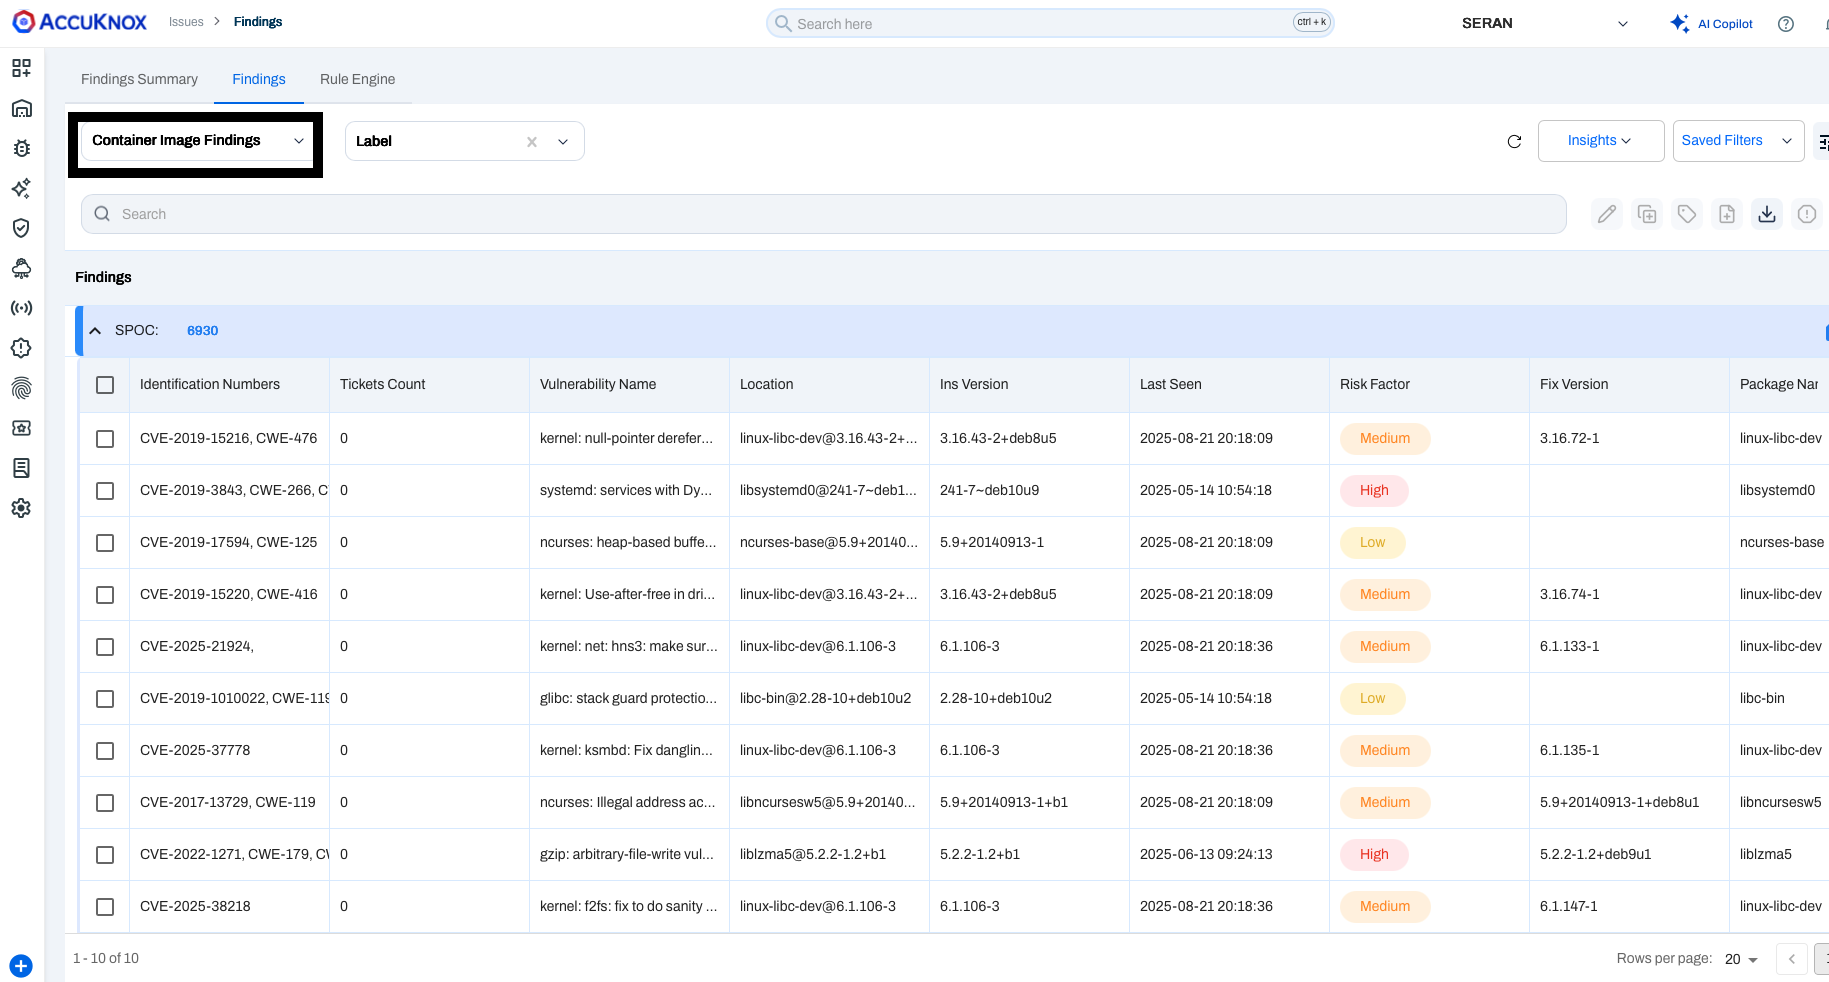Open the Rule Engine tab

tap(357, 79)
